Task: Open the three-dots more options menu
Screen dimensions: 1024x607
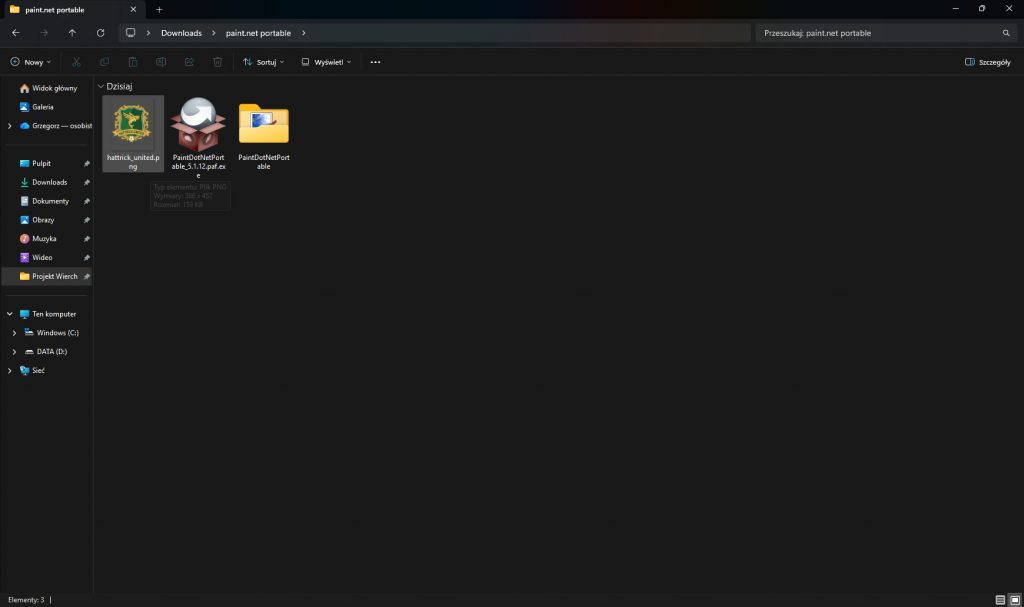Action: [x=375, y=62]
